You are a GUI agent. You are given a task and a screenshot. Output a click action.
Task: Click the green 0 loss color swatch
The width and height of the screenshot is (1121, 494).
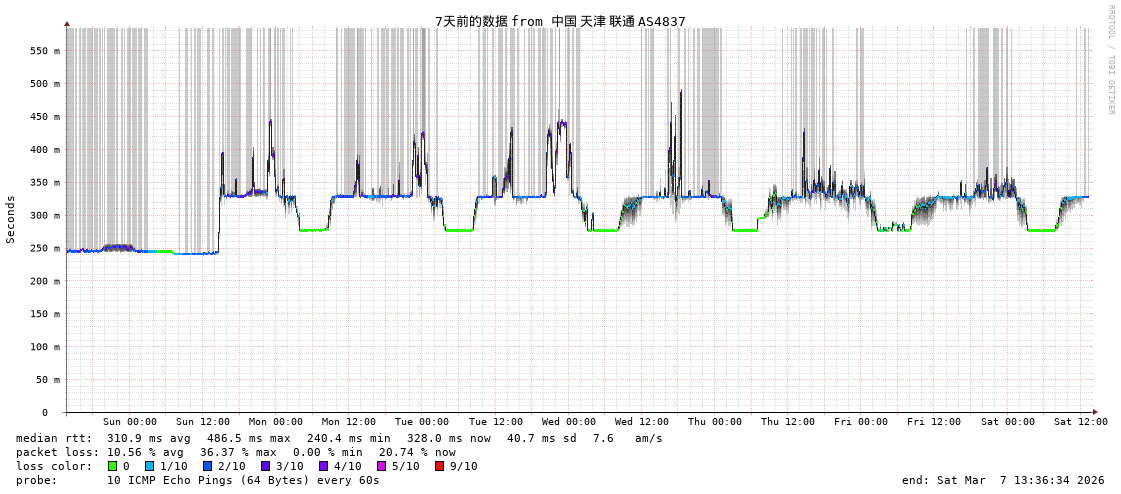(x=113, y=466)
